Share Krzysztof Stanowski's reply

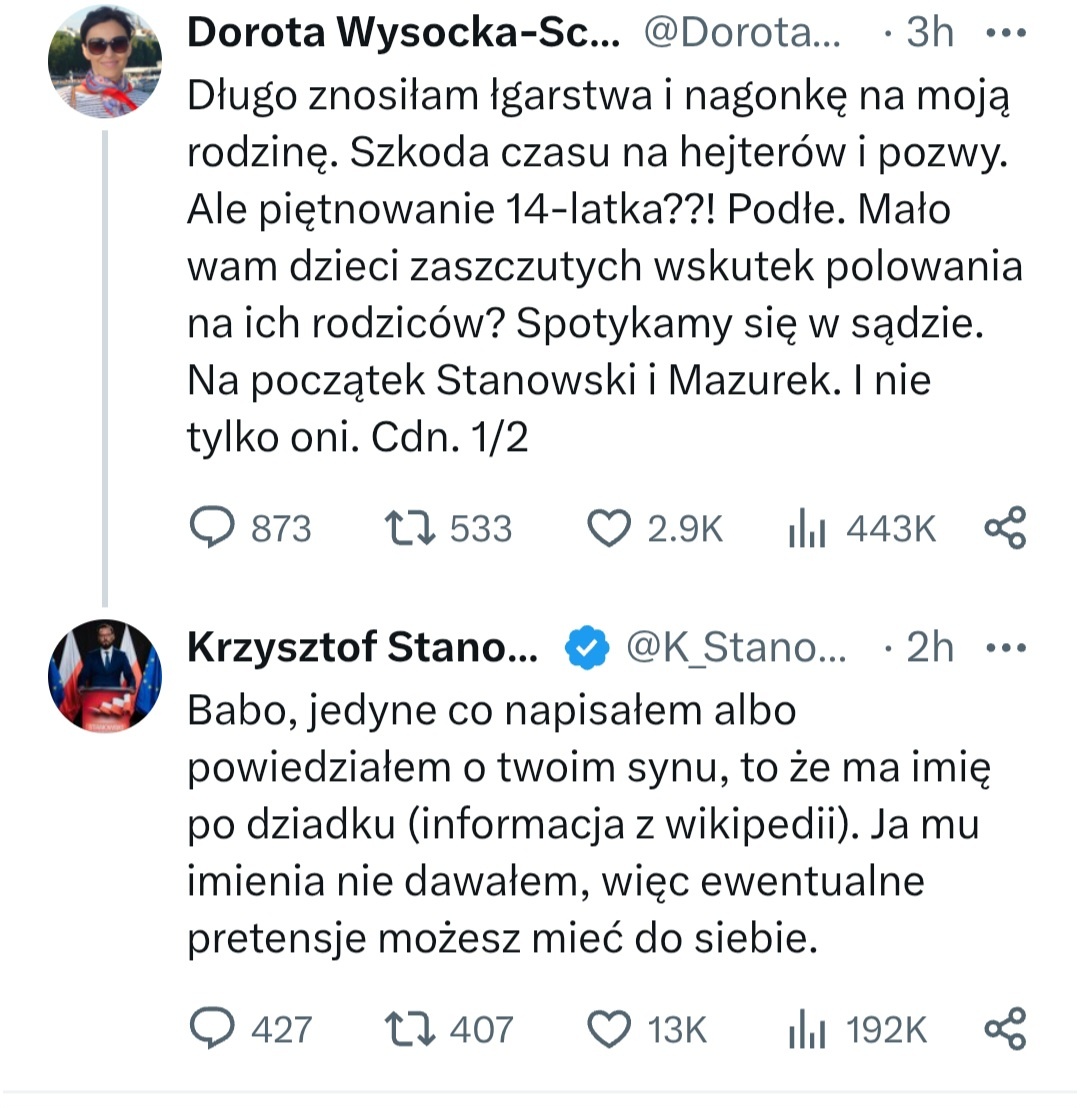pyautogui.click(x=1005, y=1029)
